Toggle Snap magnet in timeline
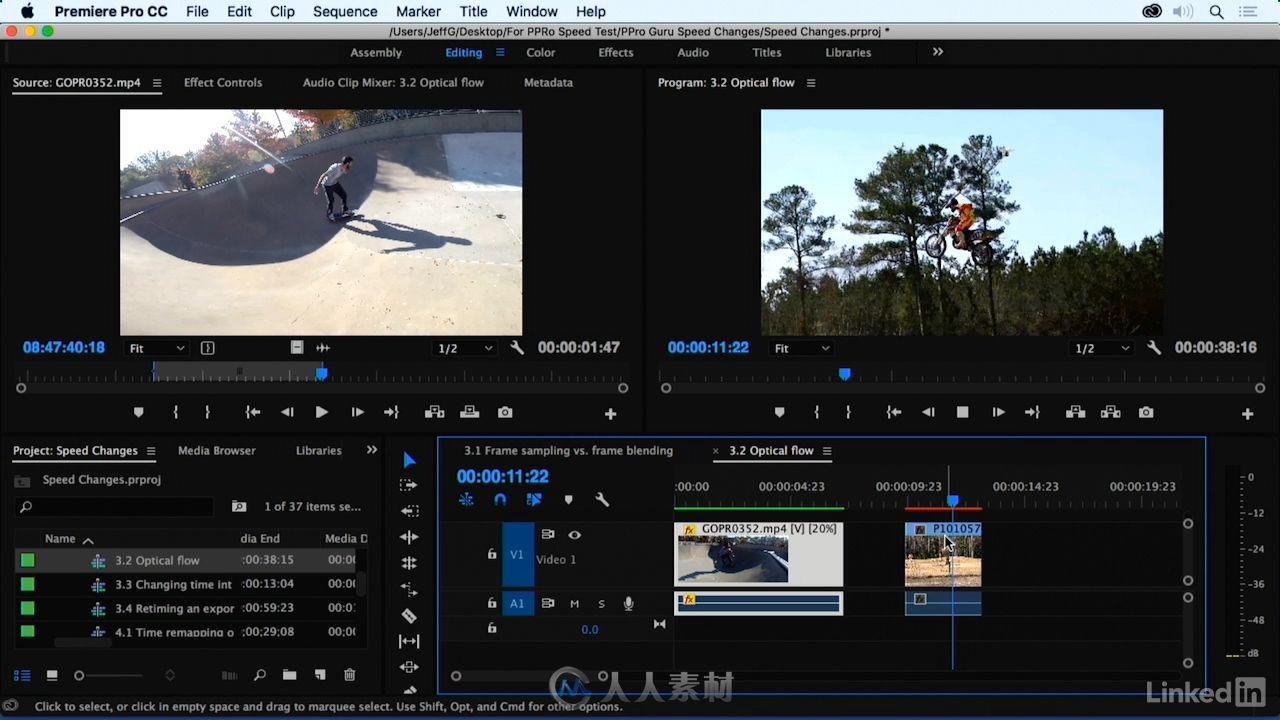The width and height of the screenshot is (1280, 720). (500, 499)
